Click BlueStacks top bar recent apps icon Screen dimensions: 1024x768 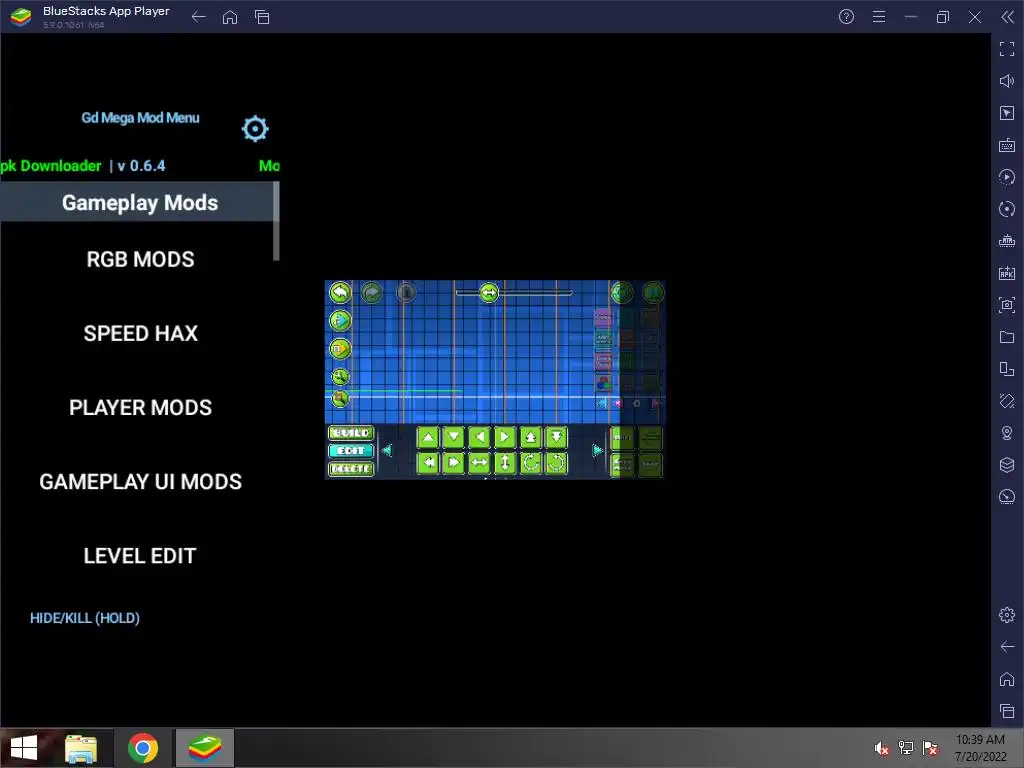click(262, 17)
